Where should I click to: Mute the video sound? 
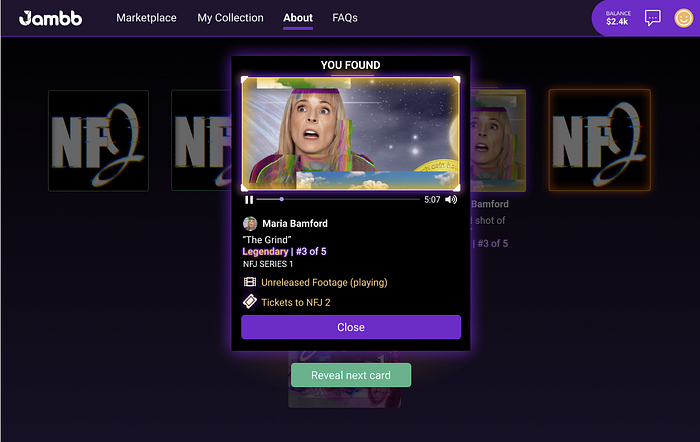pyautogui.click(x=451, y=200)
